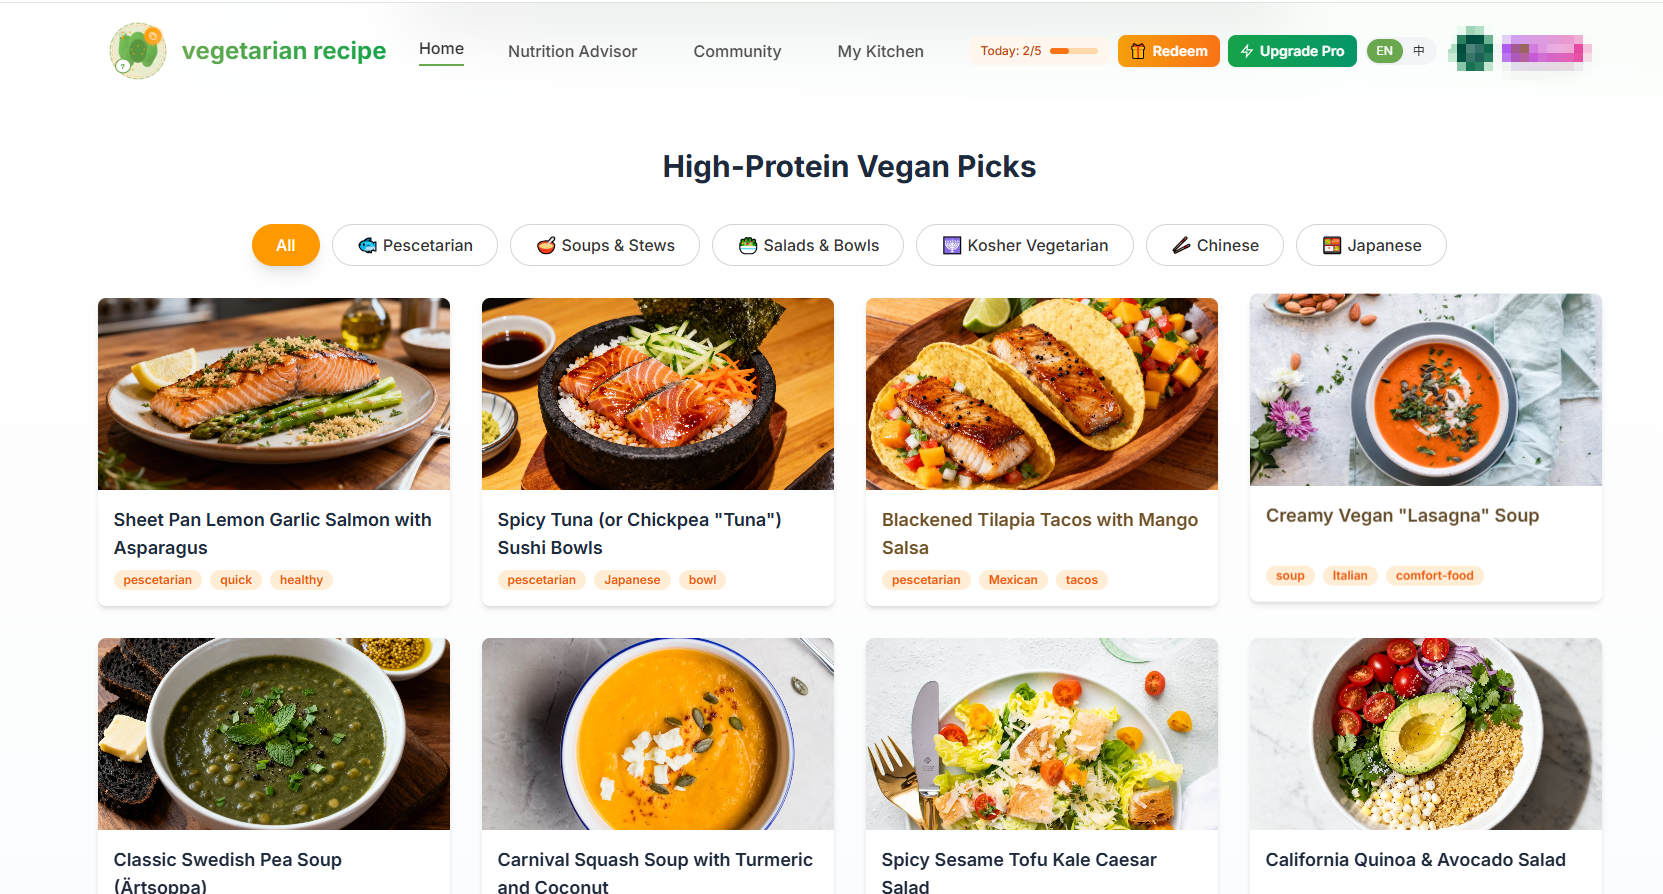Click the lightning bolt Upgrade Pro icon
Screen dimensions: 1663x894
coord(1247,50)
